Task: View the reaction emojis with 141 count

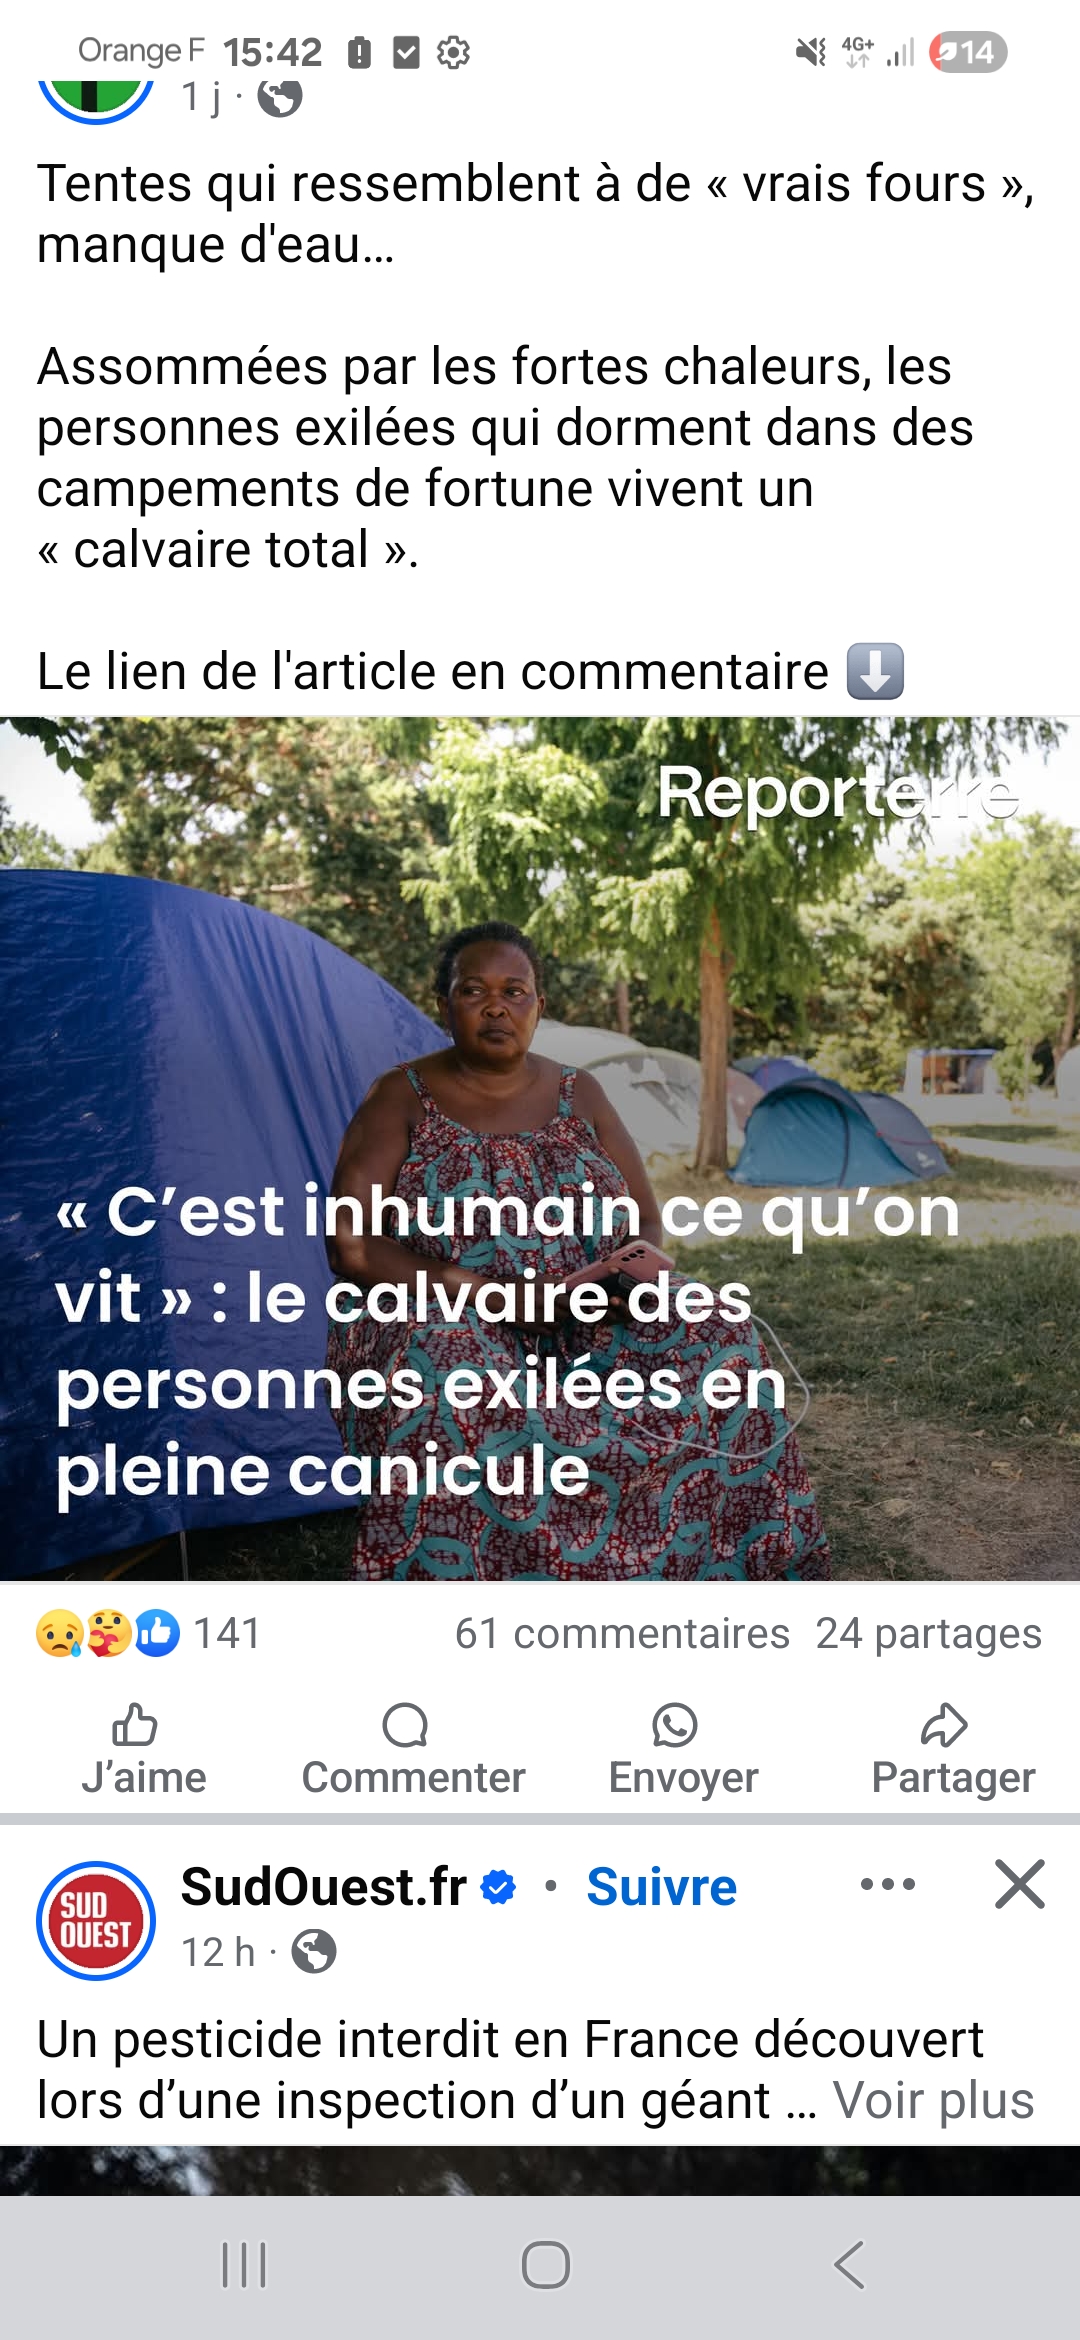Action: [x=148, y=1634]
